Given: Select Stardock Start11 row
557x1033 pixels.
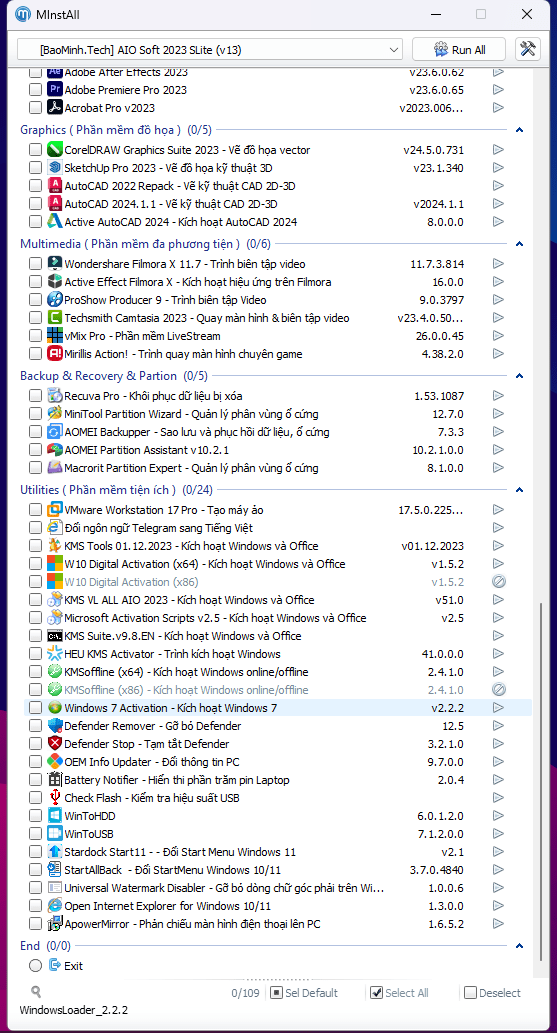Looking at the screenshot, I should point(278,852).
